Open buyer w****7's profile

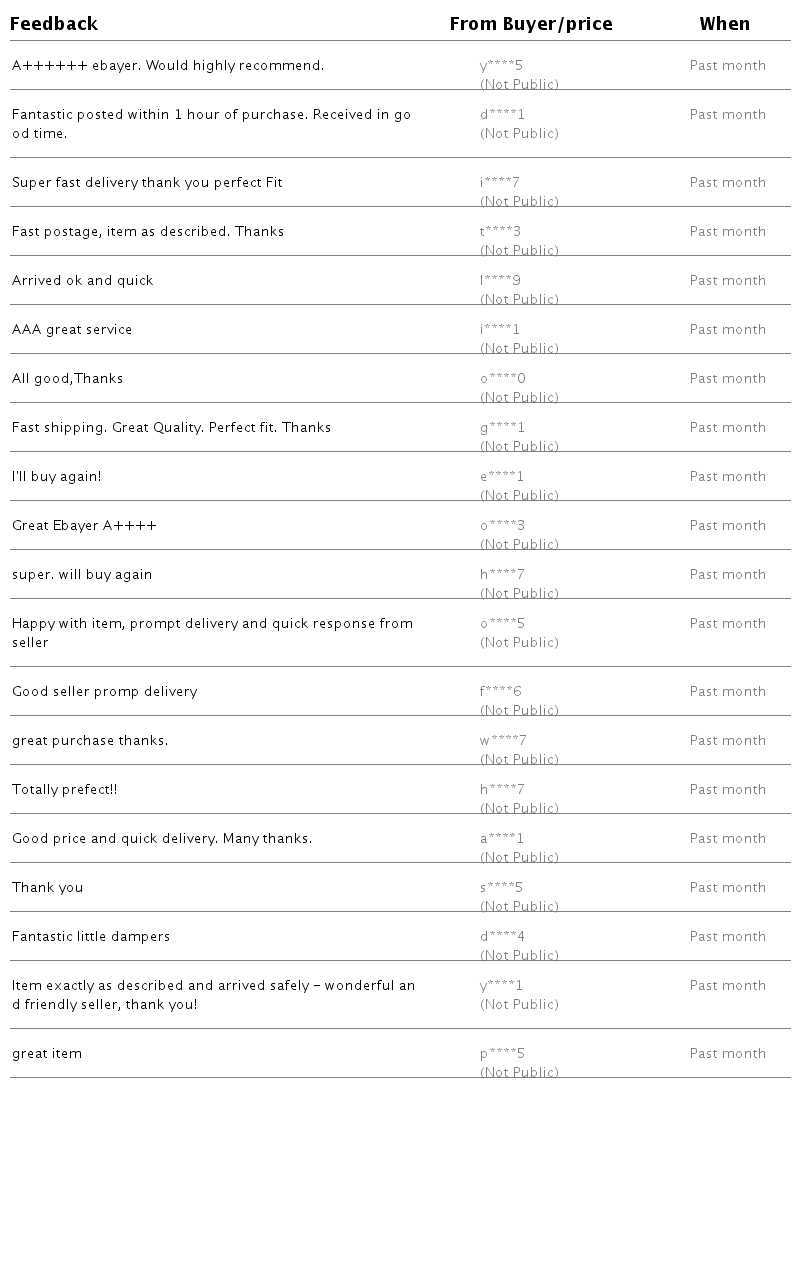(503, 741)
